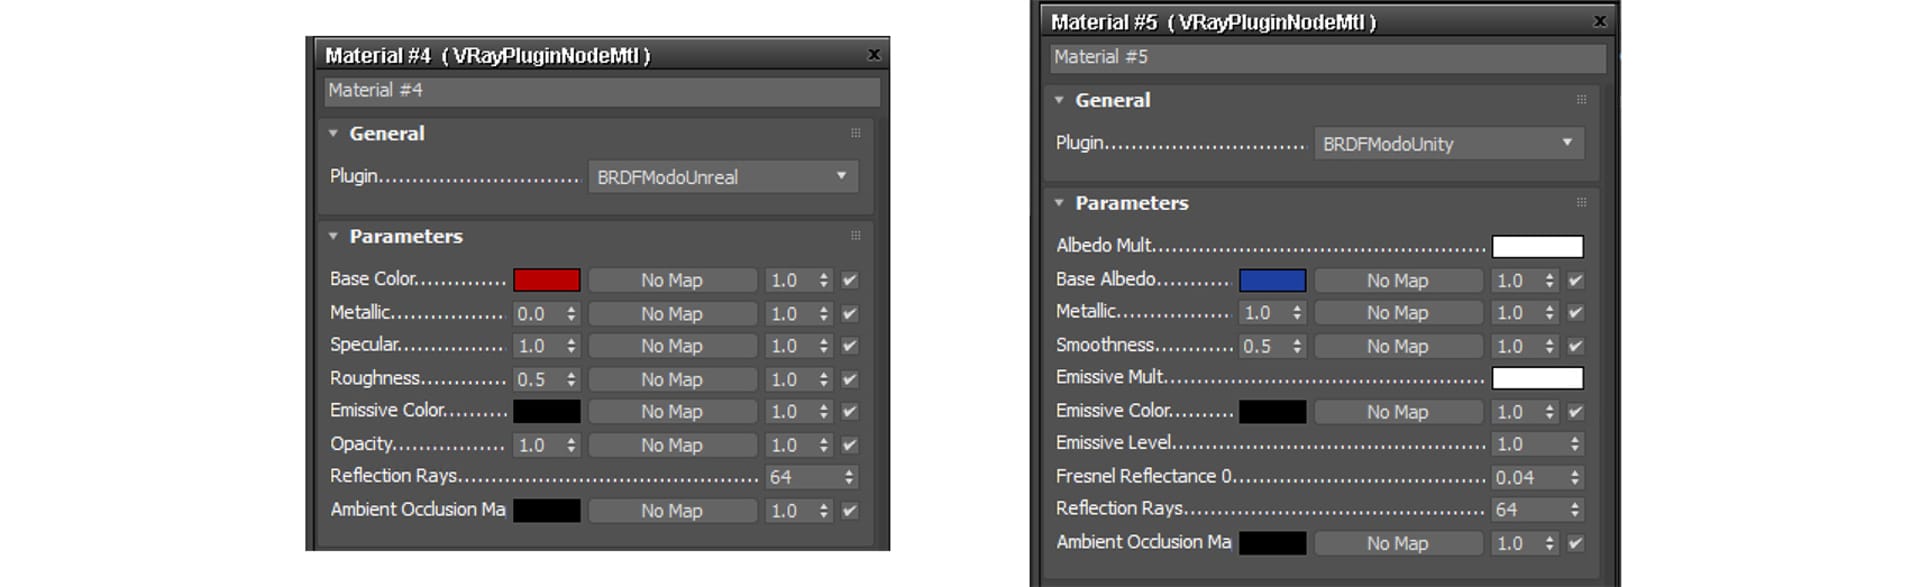The width and height of the screenshot is (1920, 587).
Task: Toggle Emissive Color map checkbox in Material #4
Action: point(850,411)
